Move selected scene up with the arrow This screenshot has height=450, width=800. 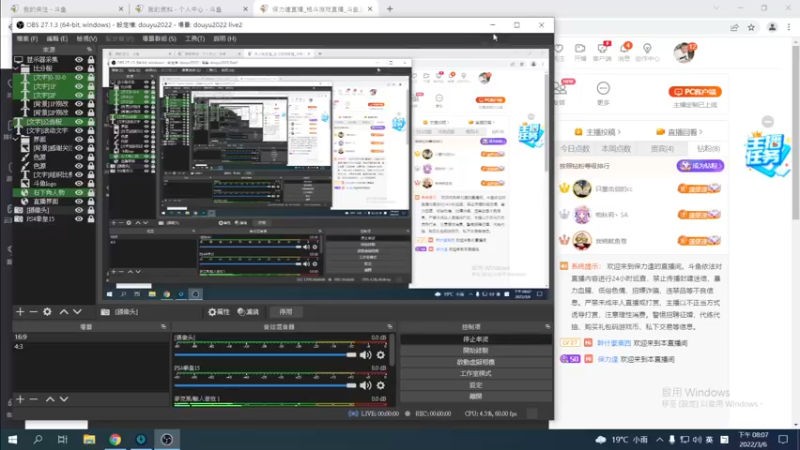(50, 399)
